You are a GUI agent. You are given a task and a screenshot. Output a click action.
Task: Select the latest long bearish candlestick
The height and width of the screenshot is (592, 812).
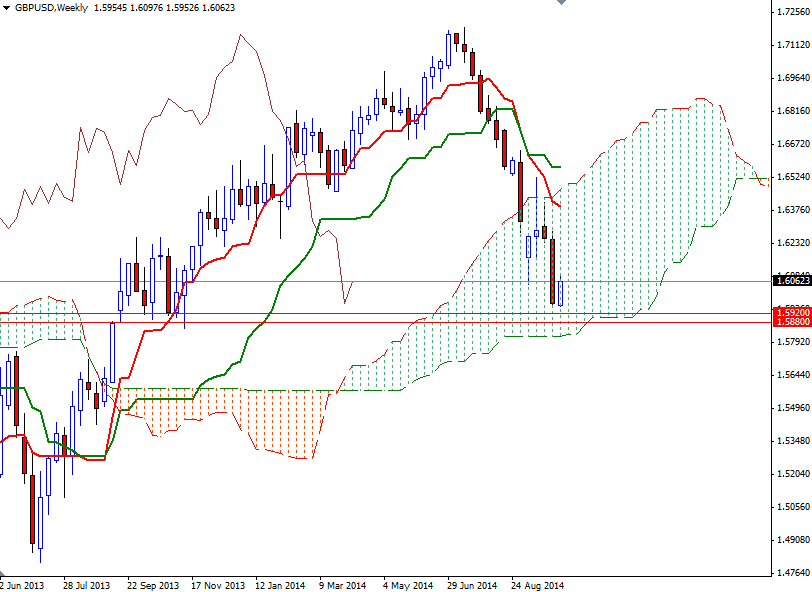click(x=551, y=270)
